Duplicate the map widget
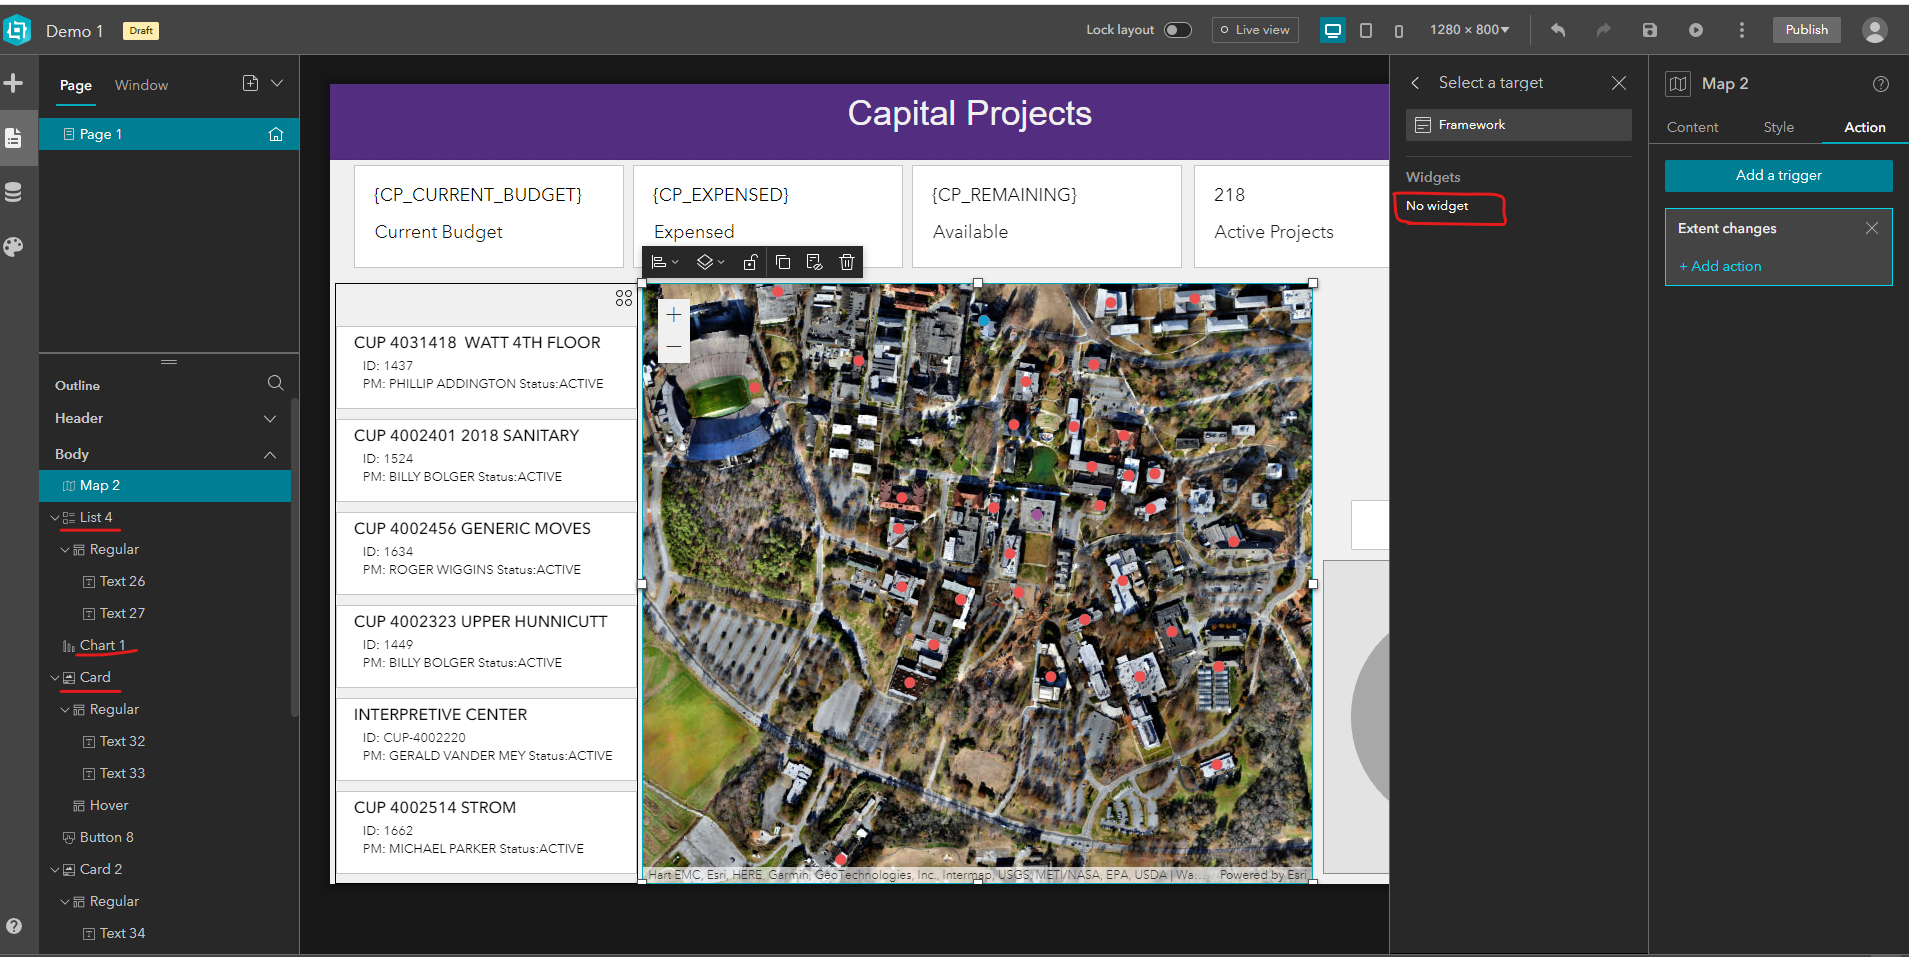Image resolution: width=1909 pixels, height=957 pixels. point(783,262)
